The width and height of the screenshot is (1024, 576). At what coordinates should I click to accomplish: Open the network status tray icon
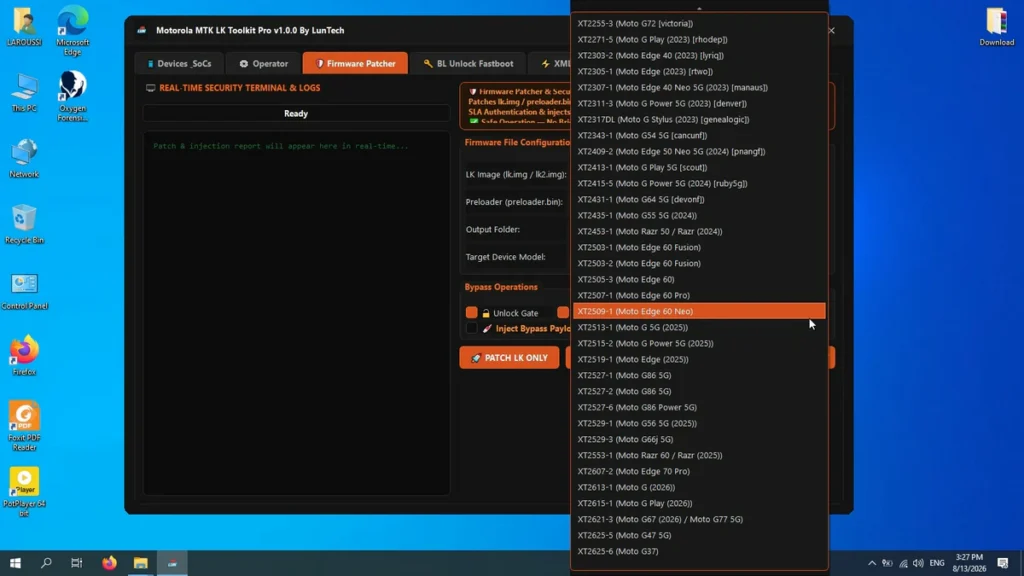point(903,563)
